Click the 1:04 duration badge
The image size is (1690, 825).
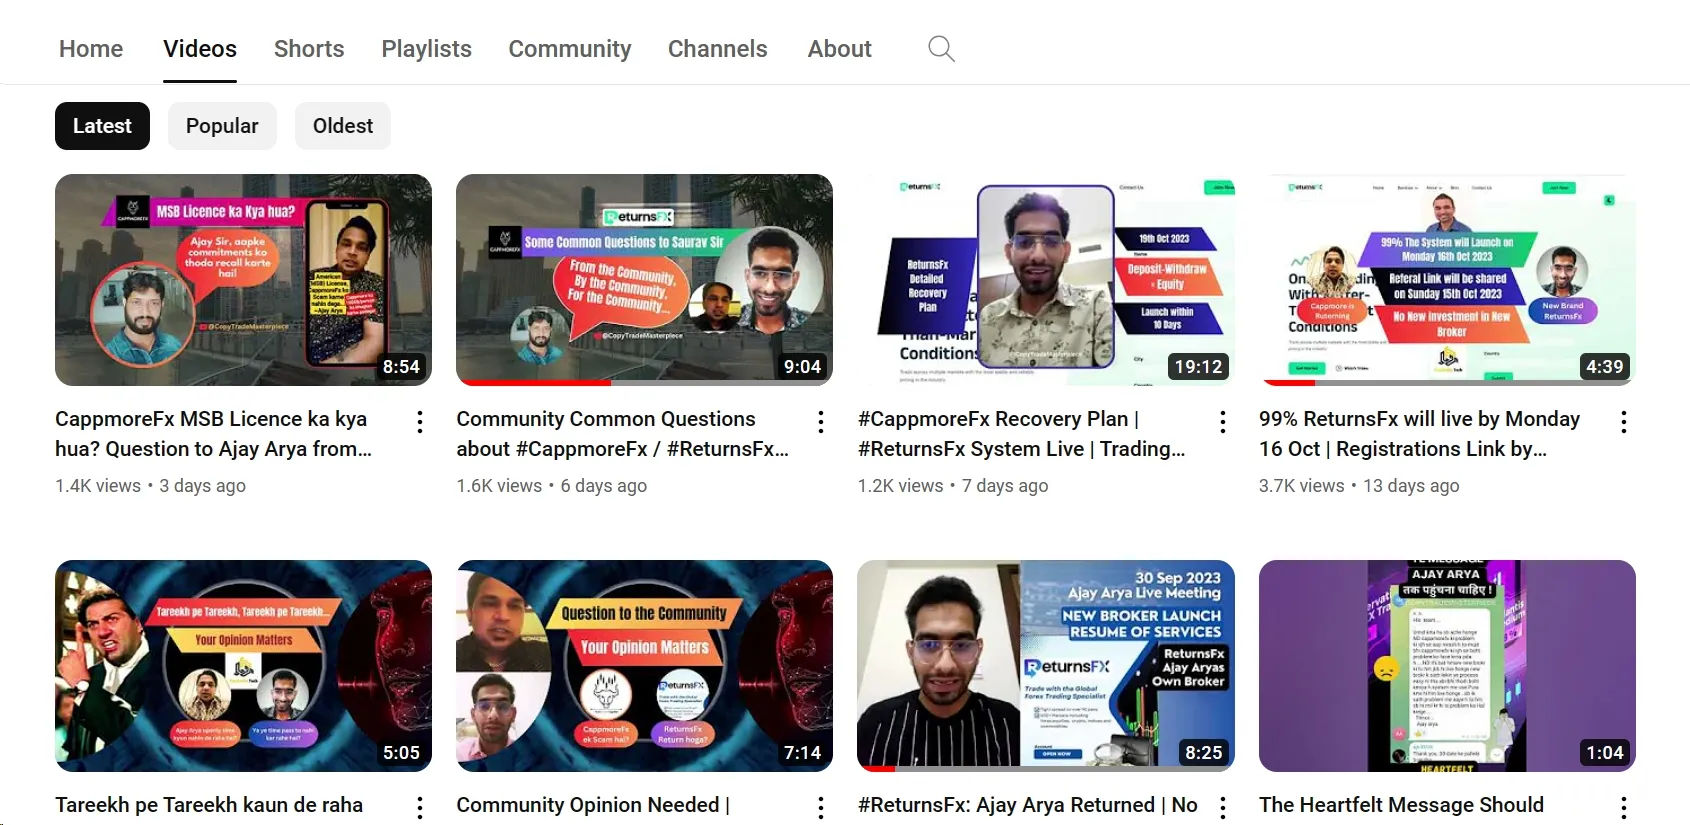[1605, 753]
